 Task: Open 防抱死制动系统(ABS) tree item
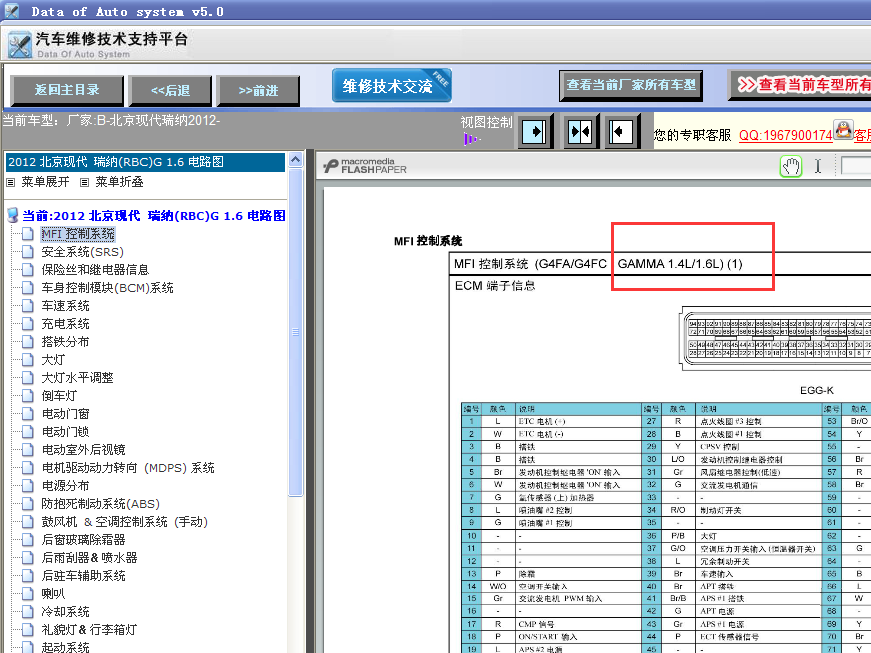(101, 504)
